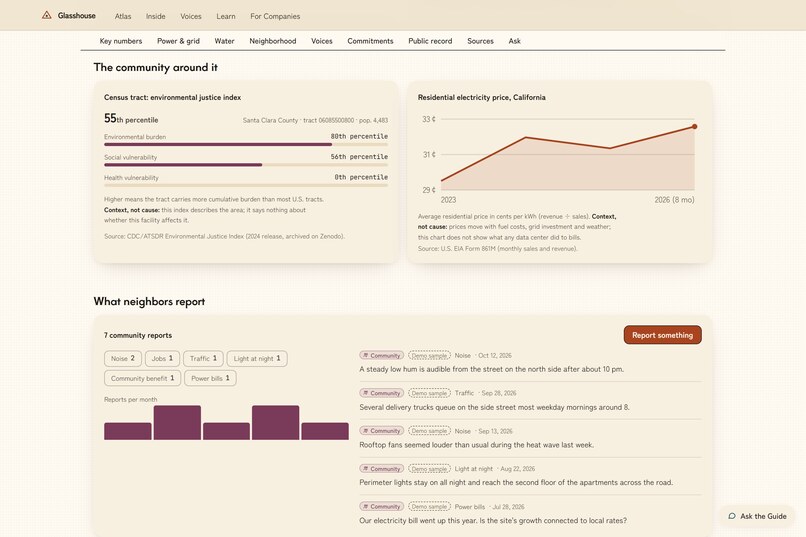Screen dimensions: 806x537
Task: Select report 'Rooftop fans seemed louder than usual'
Action: [x=476, y=445]
